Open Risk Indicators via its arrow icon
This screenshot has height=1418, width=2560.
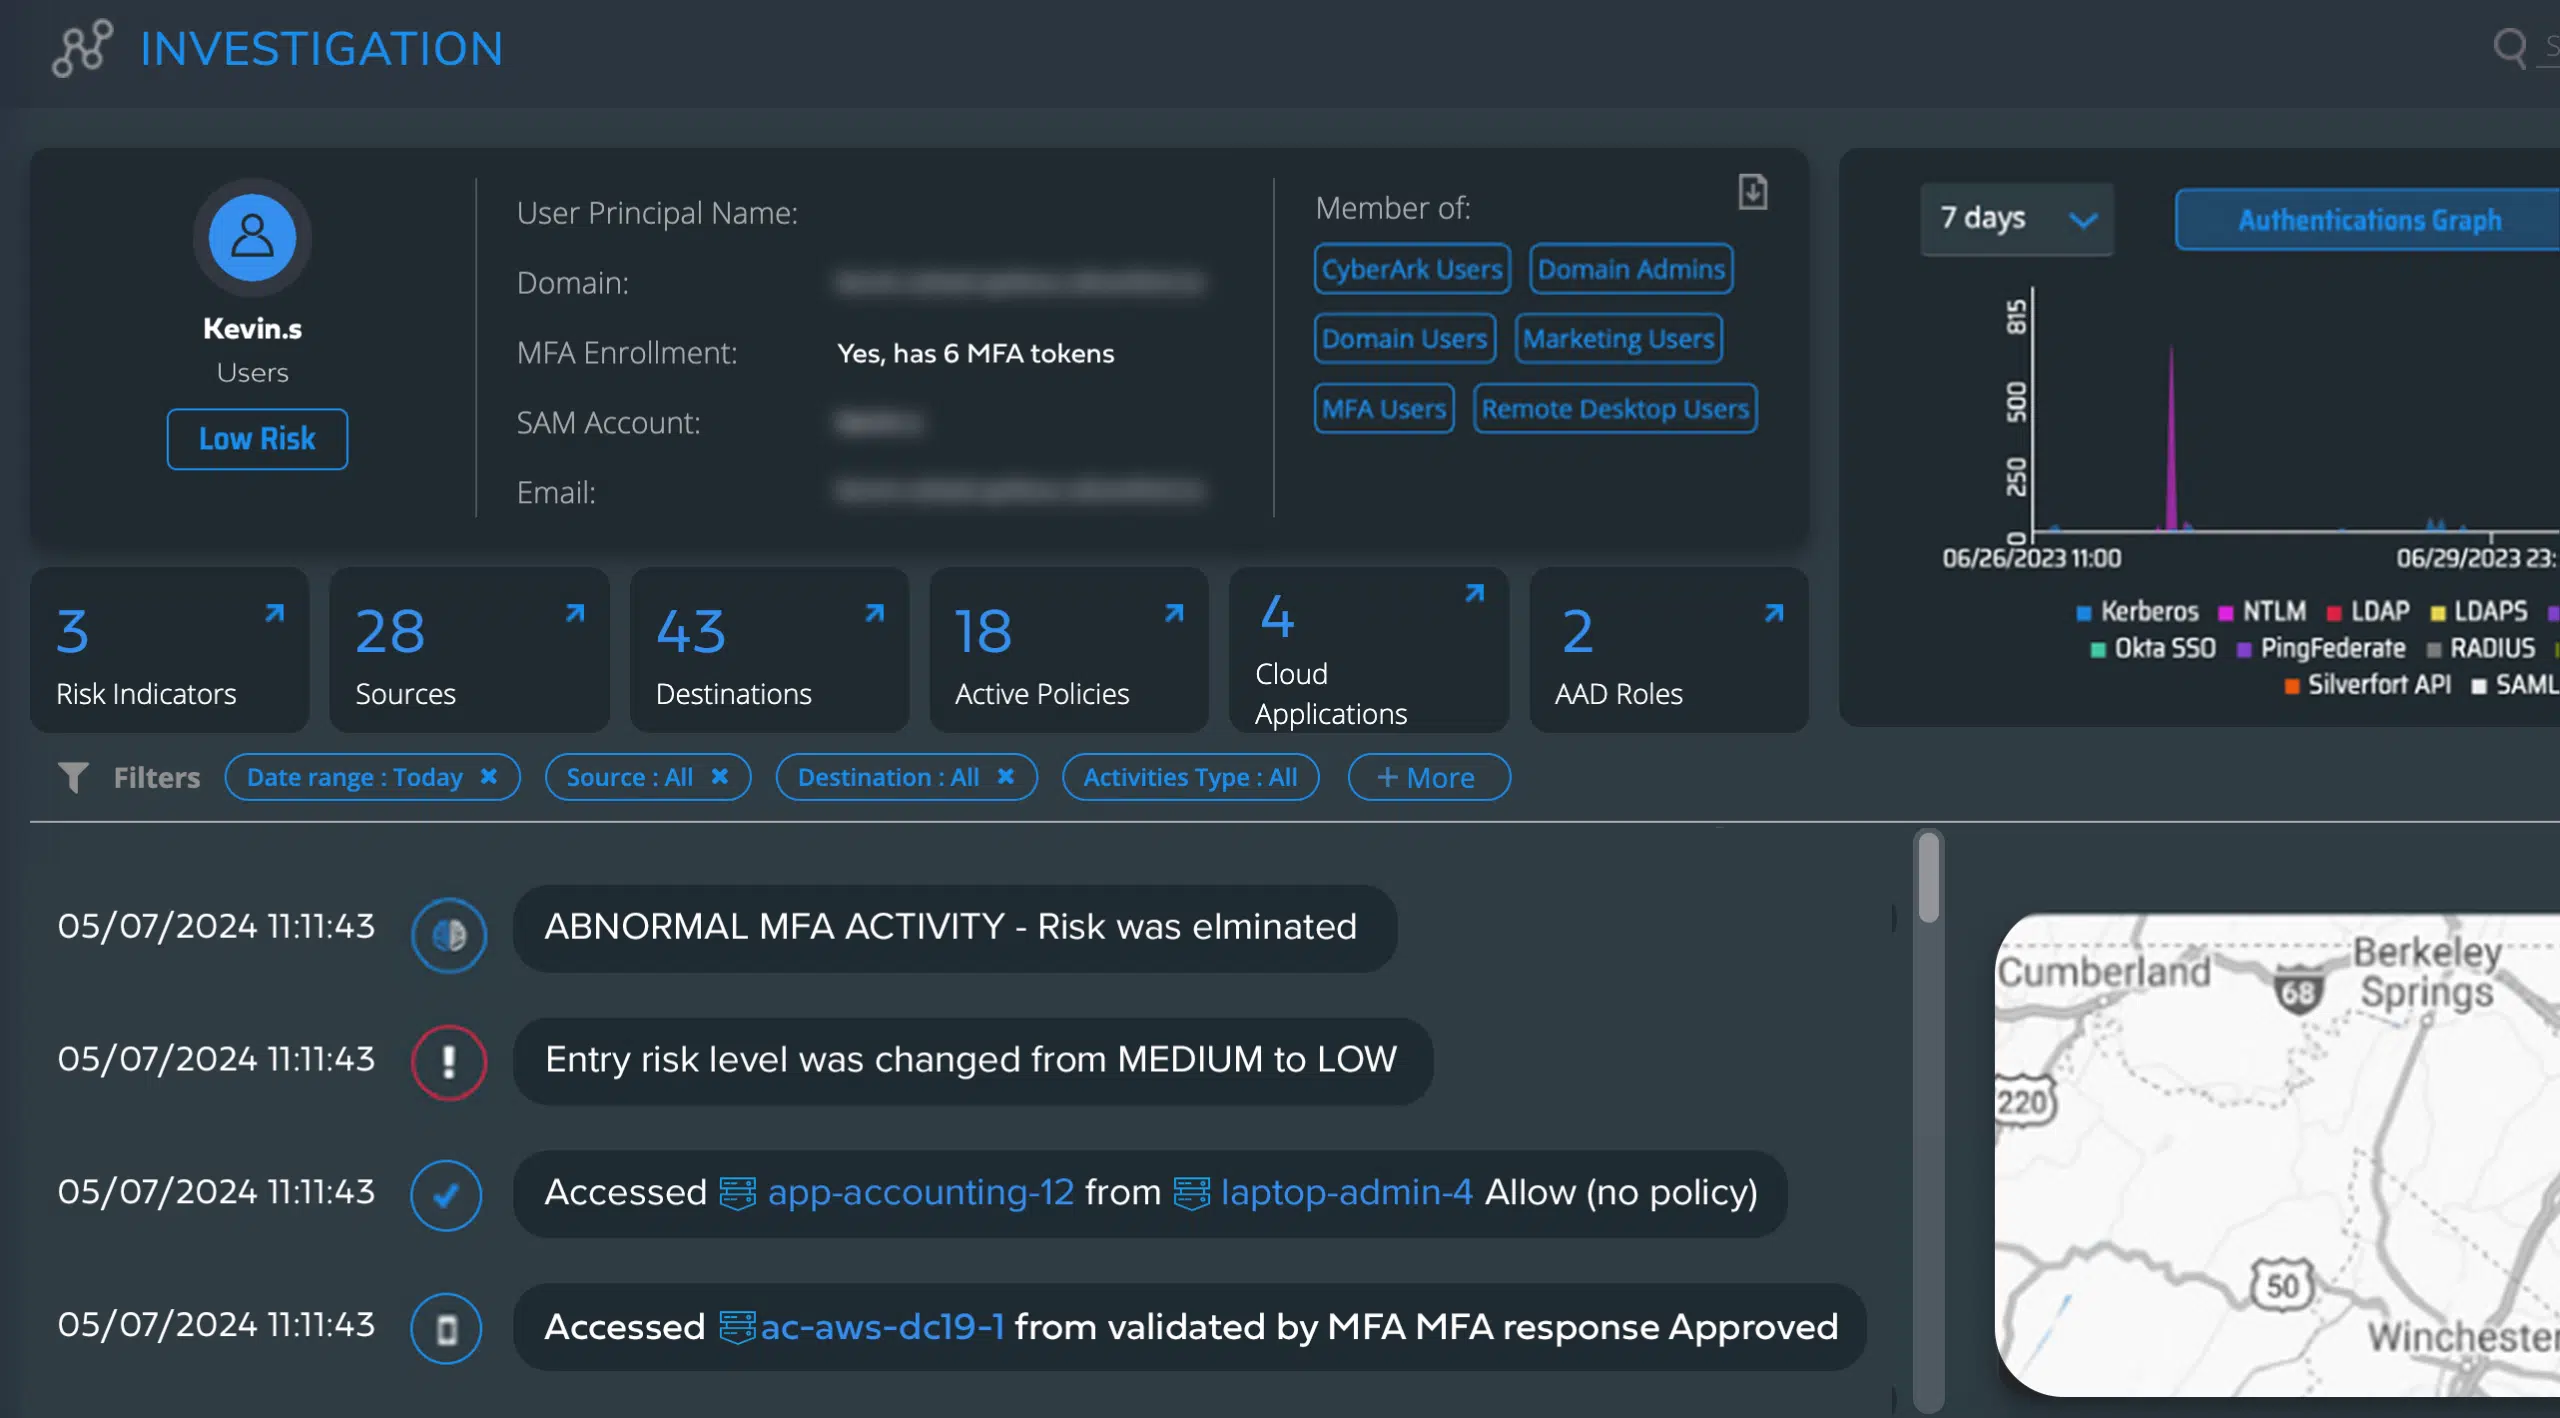274,613
